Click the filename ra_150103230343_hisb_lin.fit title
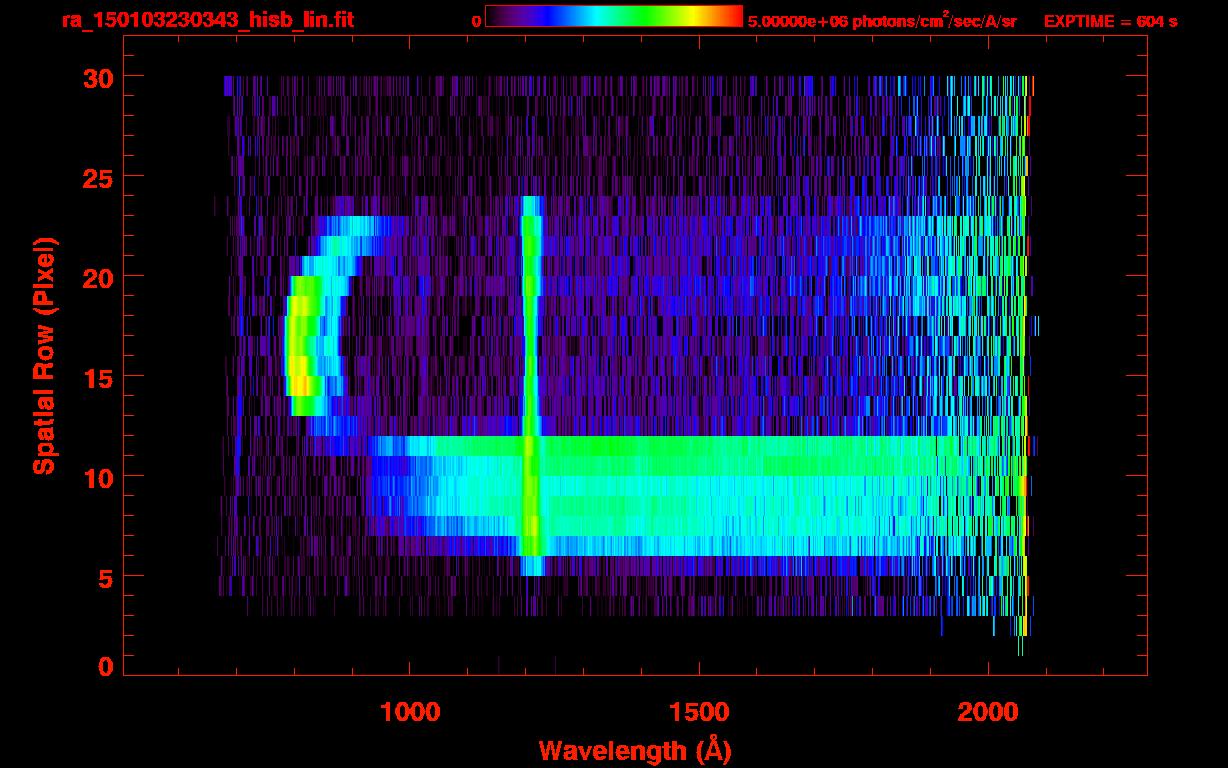1228x768 pixels. pyautogui.click(x=207, y=20)
